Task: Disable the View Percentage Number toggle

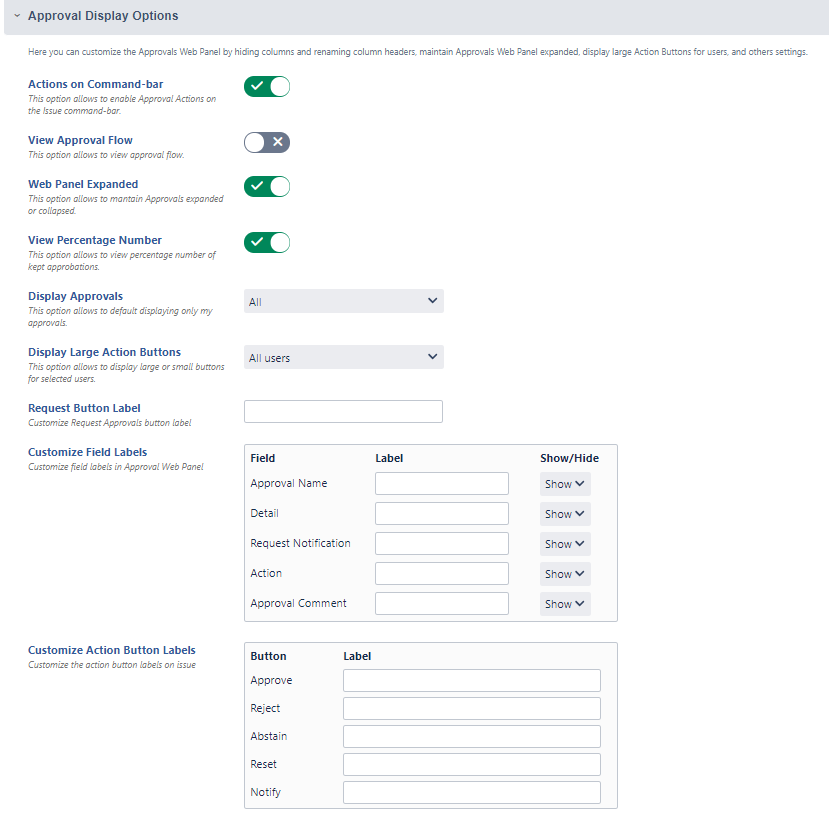Action: (x=267, y=242)
